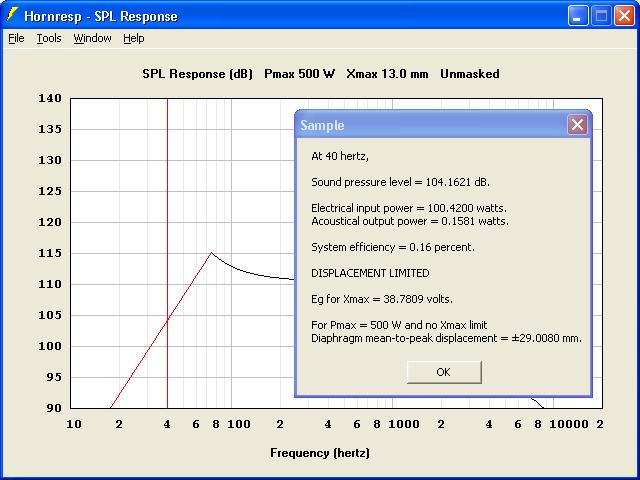Click the 115 label on the dB axis

pyautogui.click(x=50, y=253)
